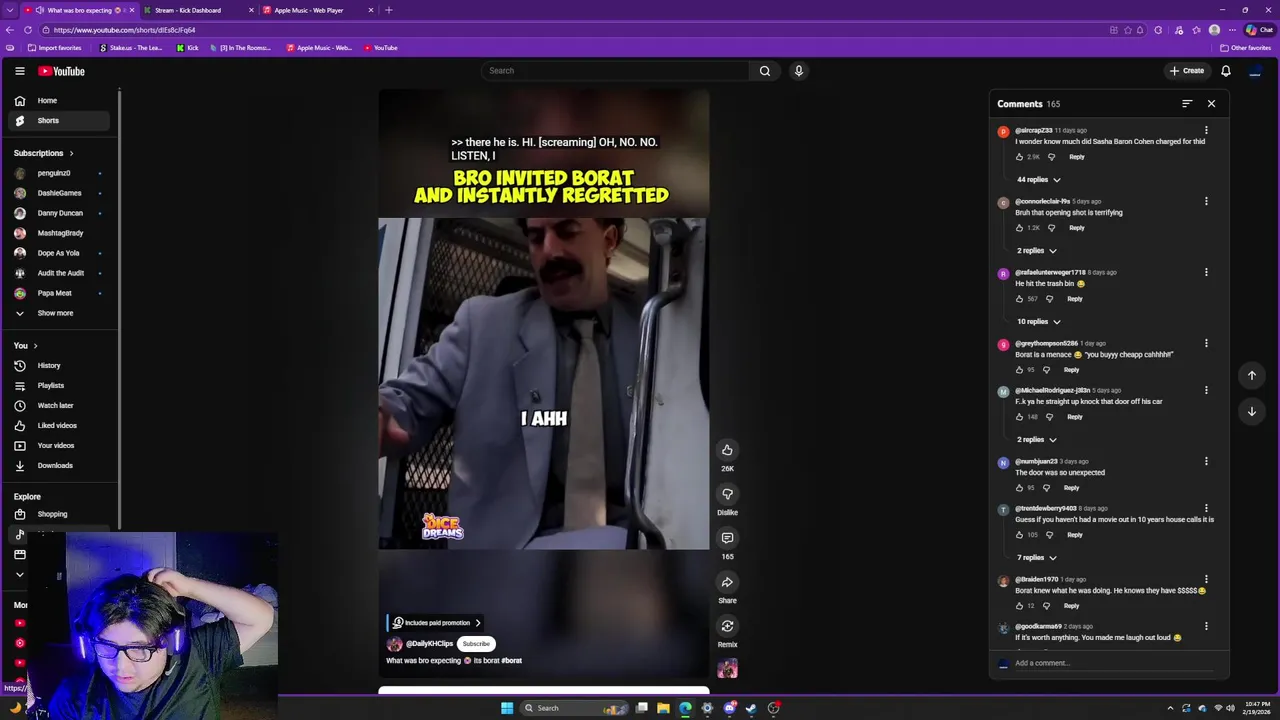Like the @connorleclair comment
Screen dimensions: 1280x720
(x=1020, y=228)
